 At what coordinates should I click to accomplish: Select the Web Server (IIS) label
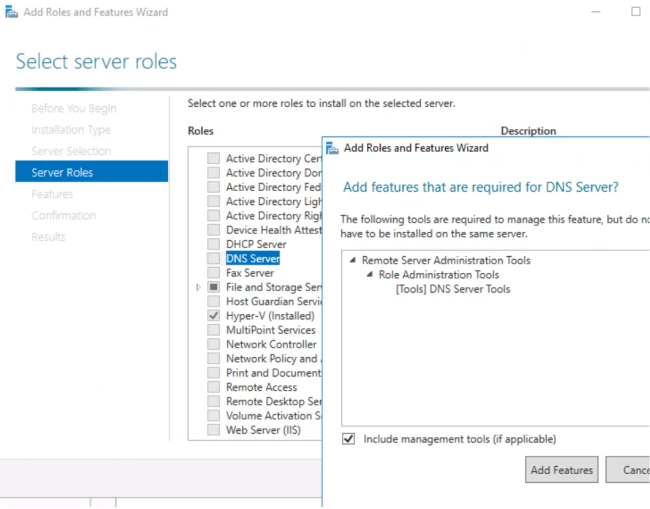(263, 430)
